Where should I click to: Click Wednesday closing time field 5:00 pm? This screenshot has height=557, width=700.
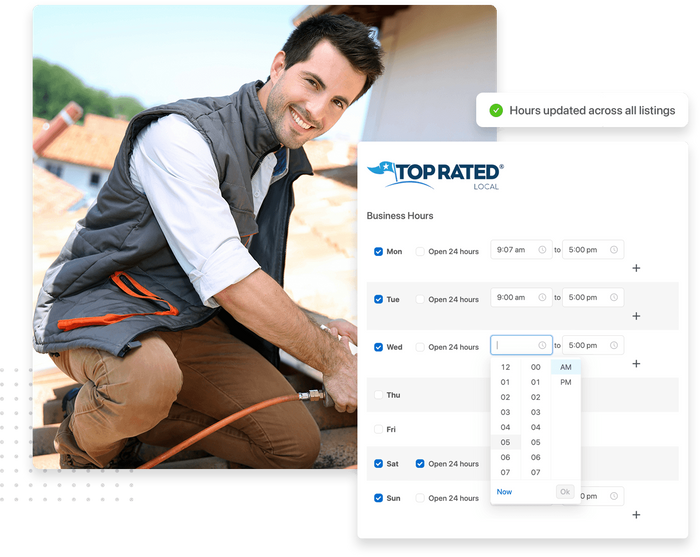tap(593, 345)
